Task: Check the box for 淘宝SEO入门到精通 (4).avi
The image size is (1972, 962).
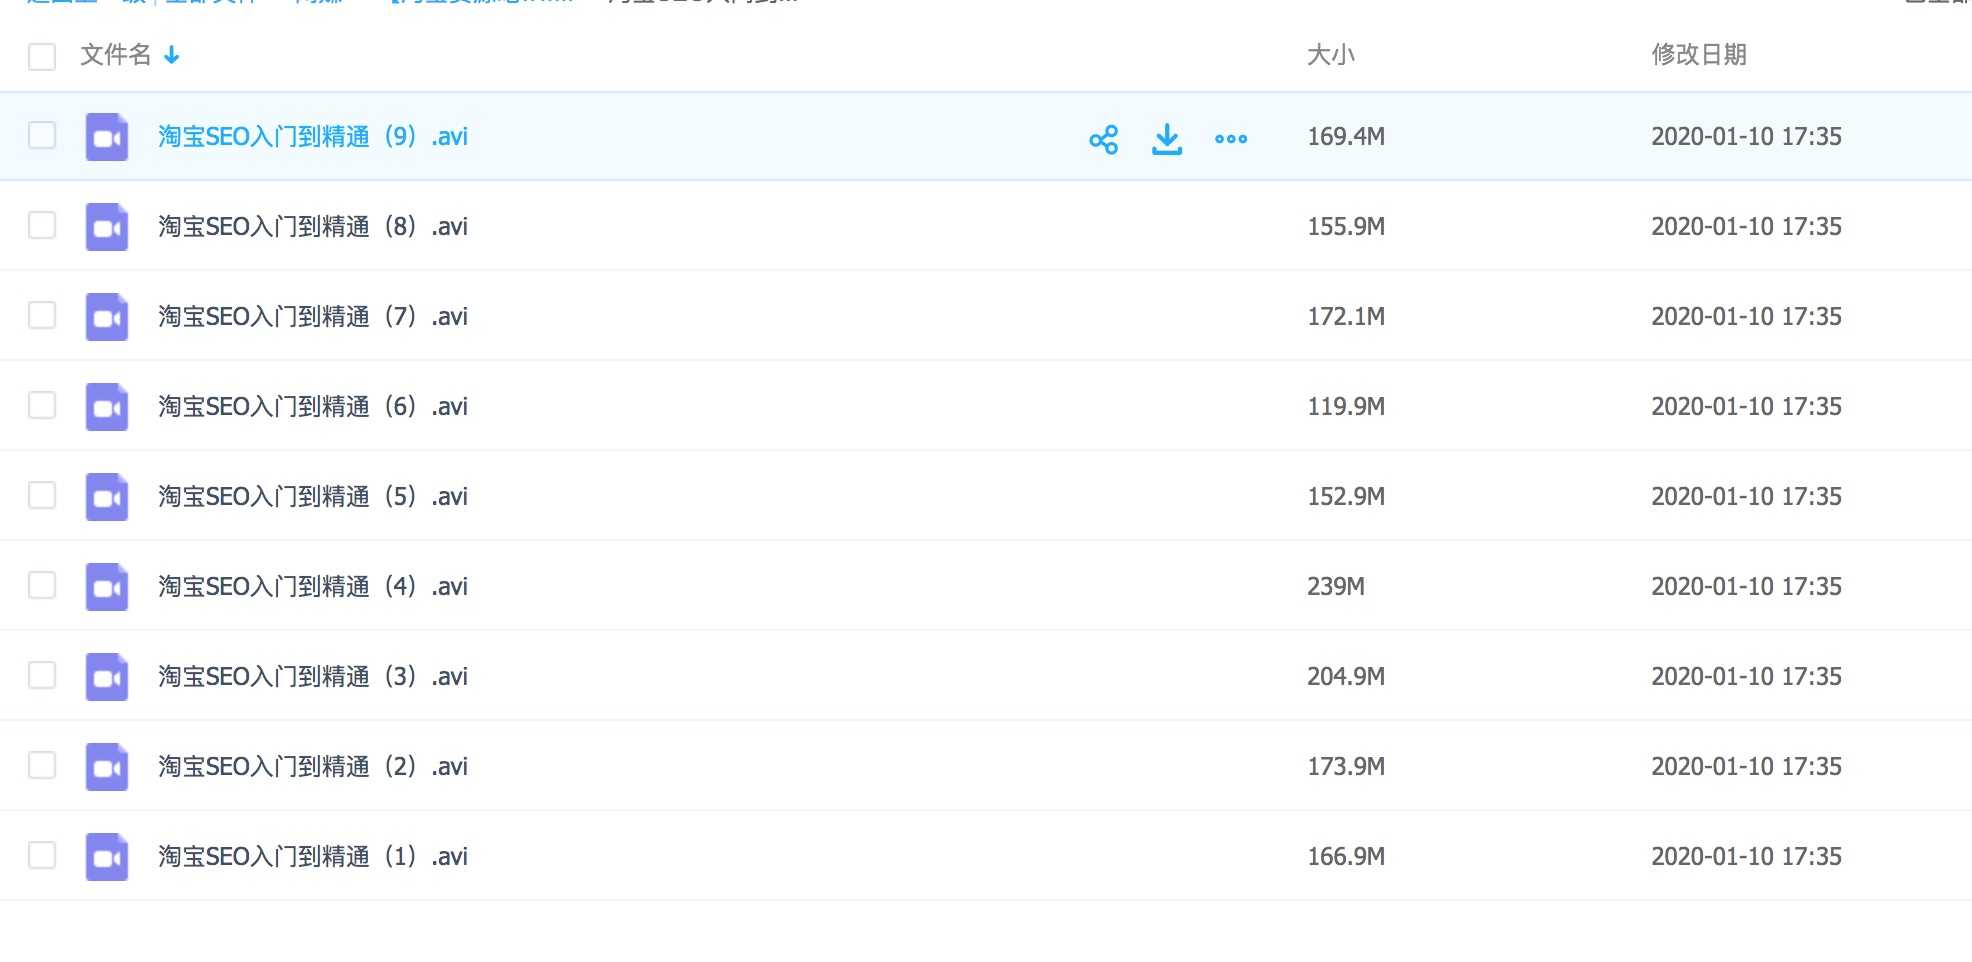Action: (x=42, y=585)
